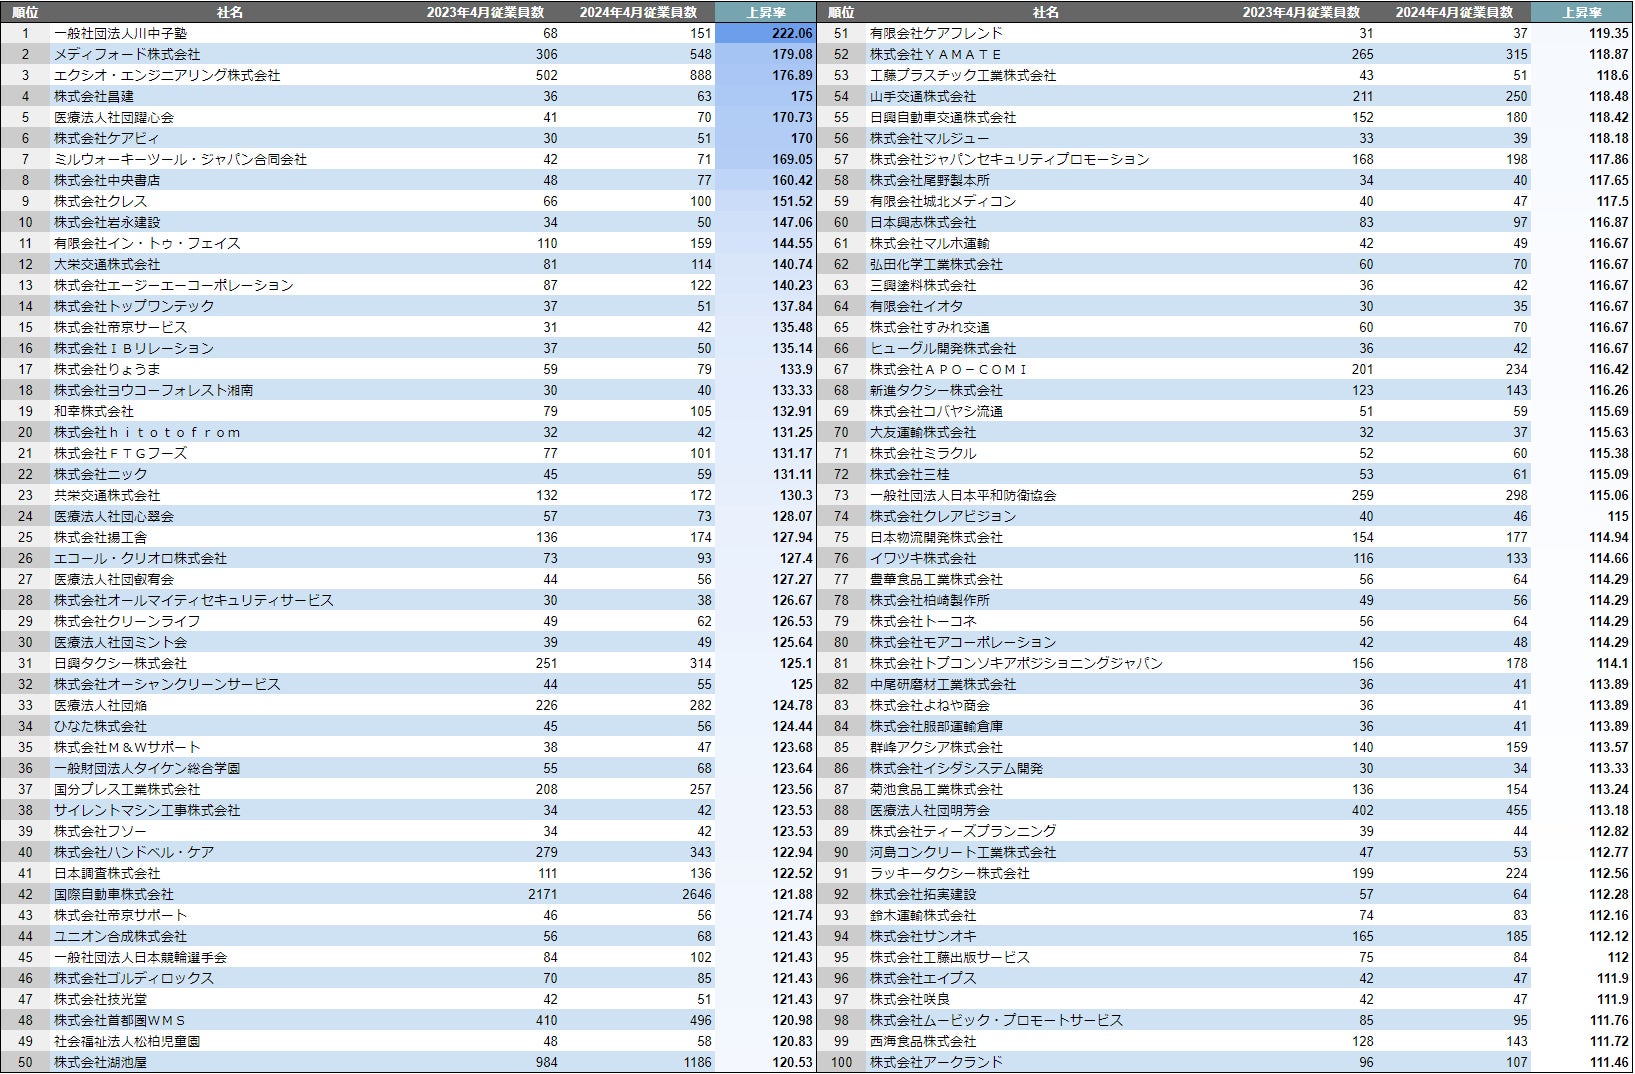Viewport: 1635px width, 1074px height.
Task: Click 株式会社りょうま in the list
Action: [107, 369]
